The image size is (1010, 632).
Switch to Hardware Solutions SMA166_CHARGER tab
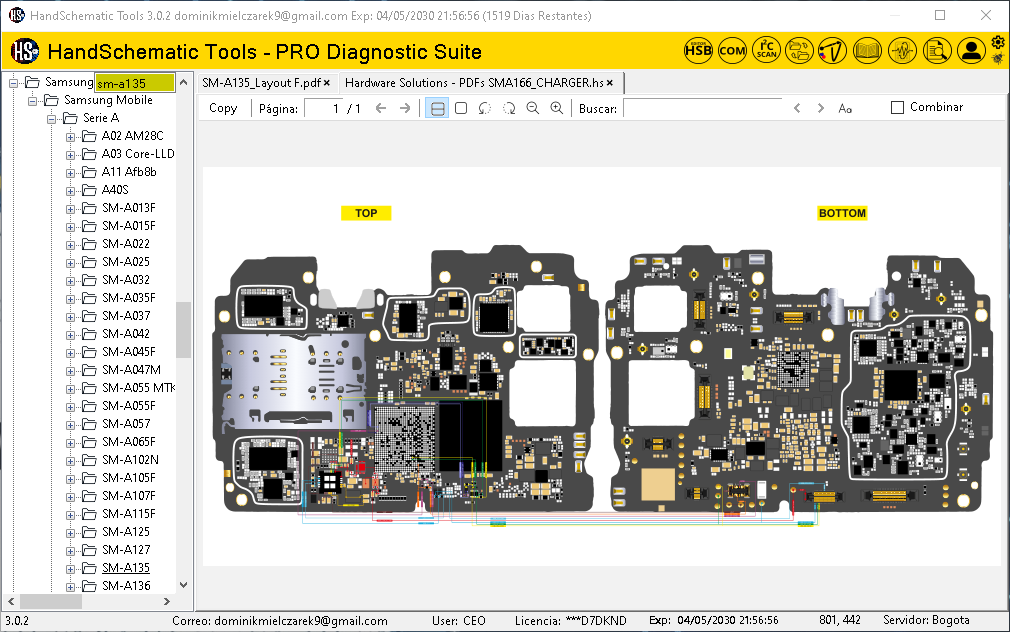coord(474,82)
